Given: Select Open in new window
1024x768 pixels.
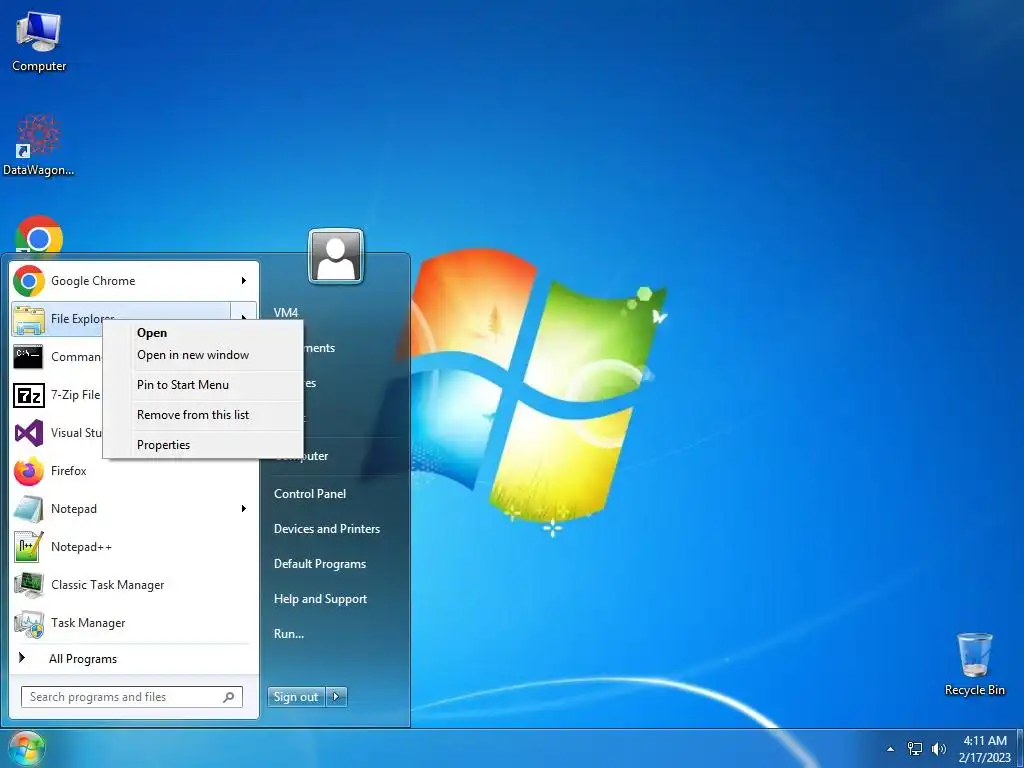Looking at the screenshot, I should tap(193, 355).
